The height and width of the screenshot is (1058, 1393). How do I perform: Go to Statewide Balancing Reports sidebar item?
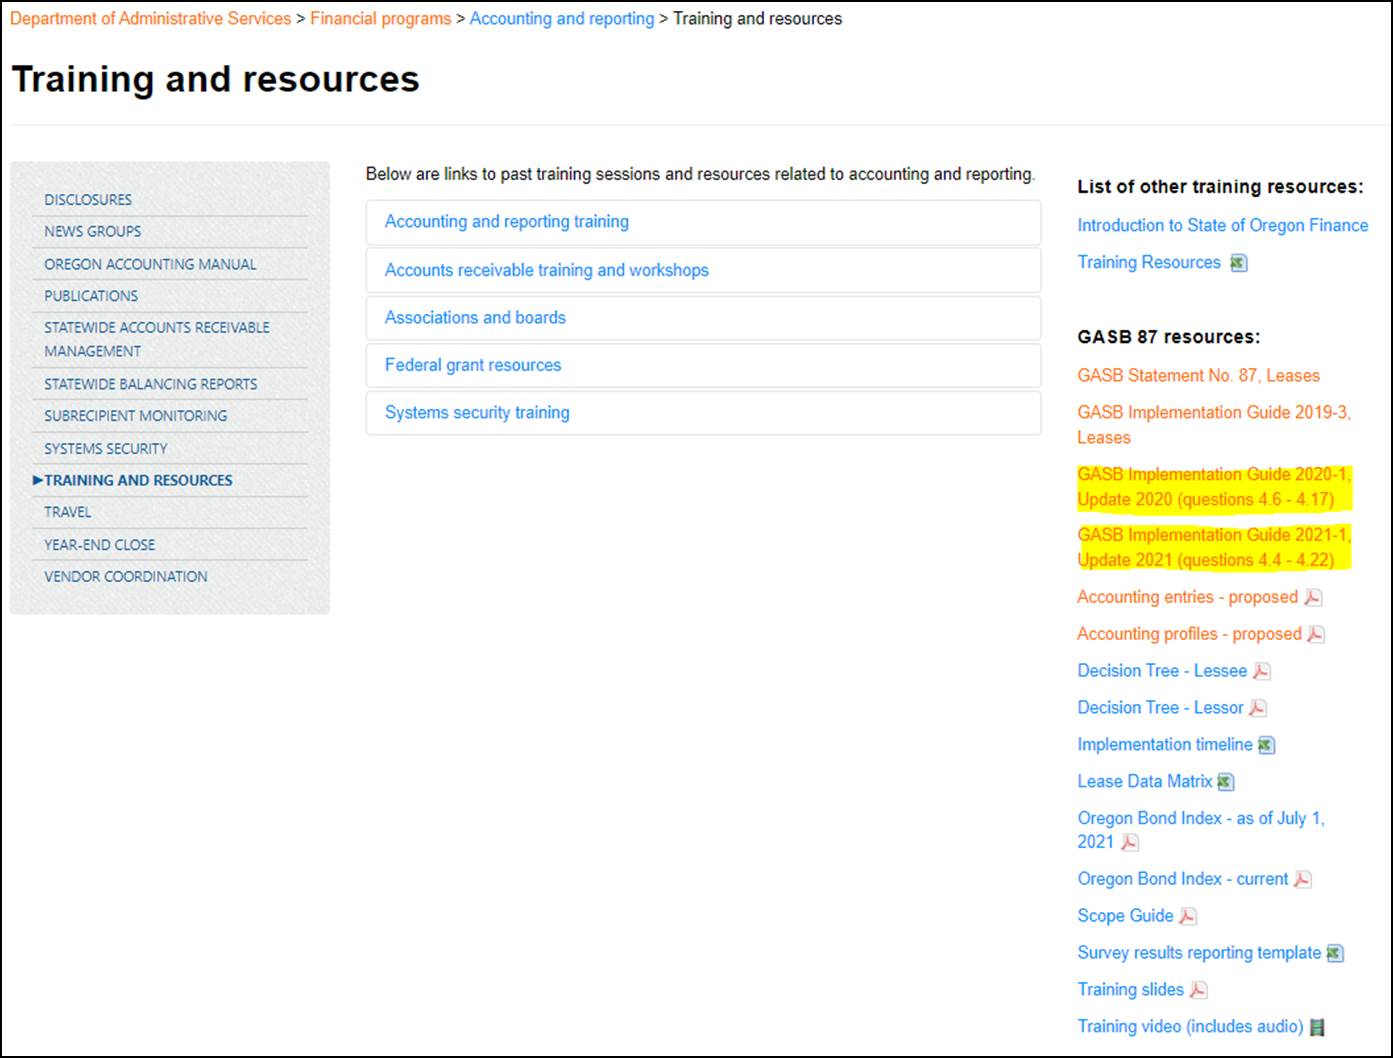coord(150,384)
